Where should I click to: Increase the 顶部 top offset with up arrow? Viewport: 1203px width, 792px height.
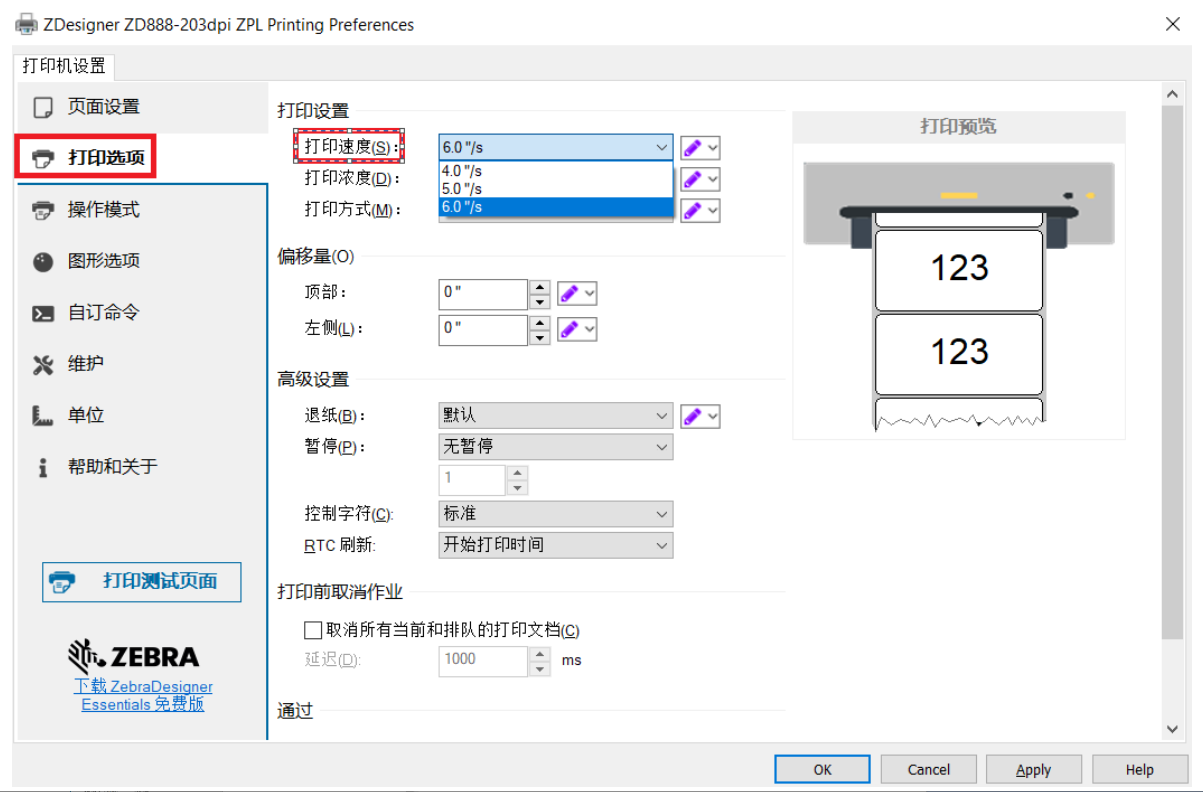tap(540, 287)
